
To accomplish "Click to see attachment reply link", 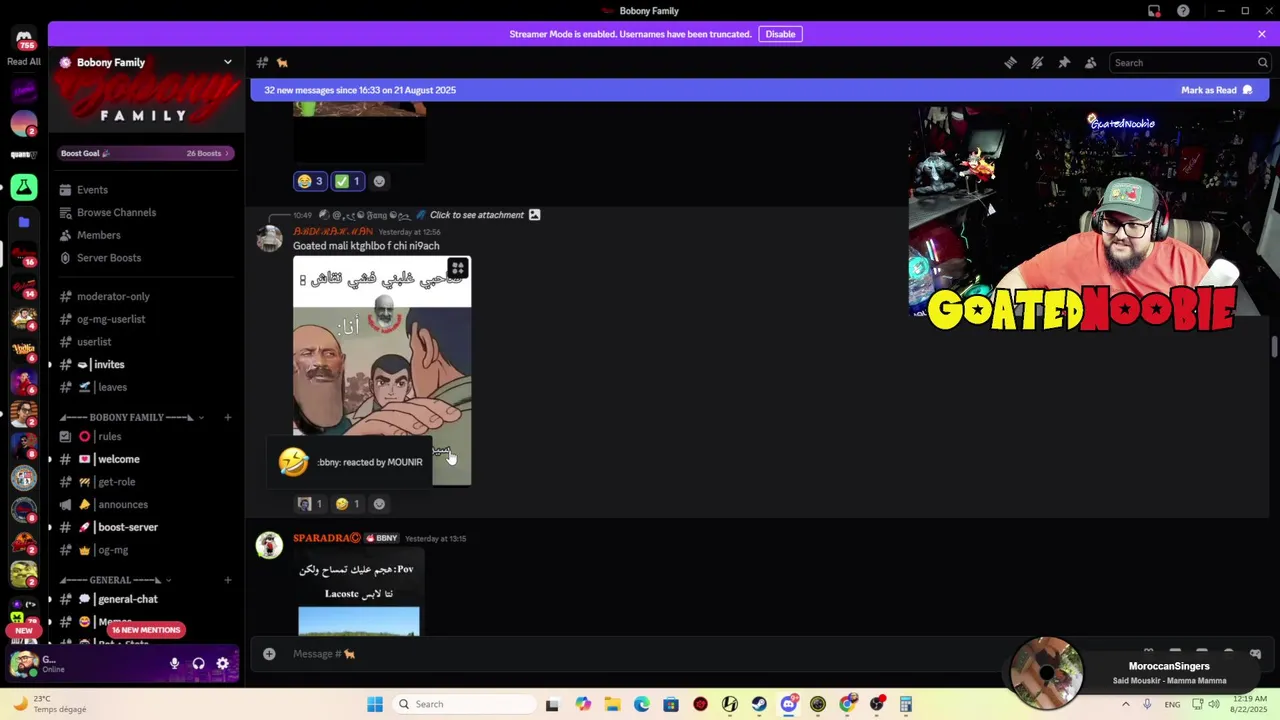I will pyautogui.click(x=477, y=215).
